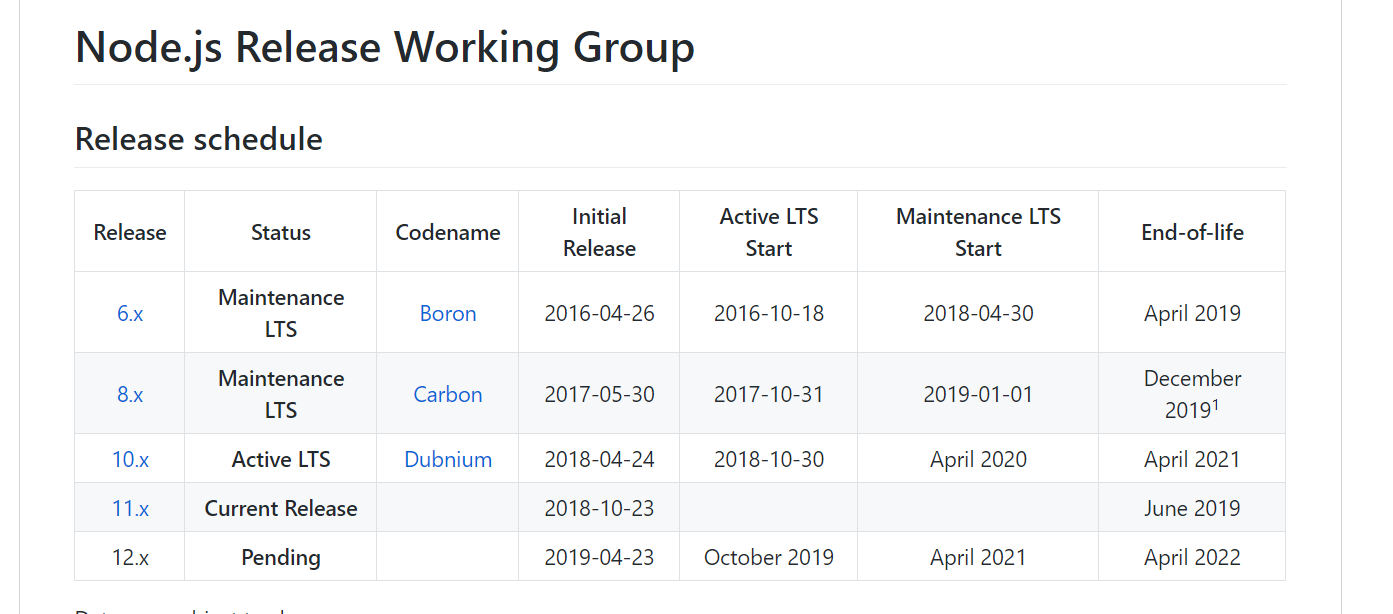Select the Active LTS status cell
1393x614 pixels.
click(281, 459)
